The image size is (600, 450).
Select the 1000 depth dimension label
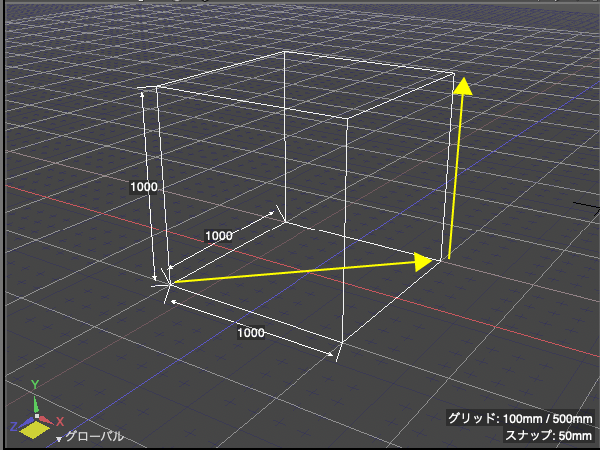[218, 236]
